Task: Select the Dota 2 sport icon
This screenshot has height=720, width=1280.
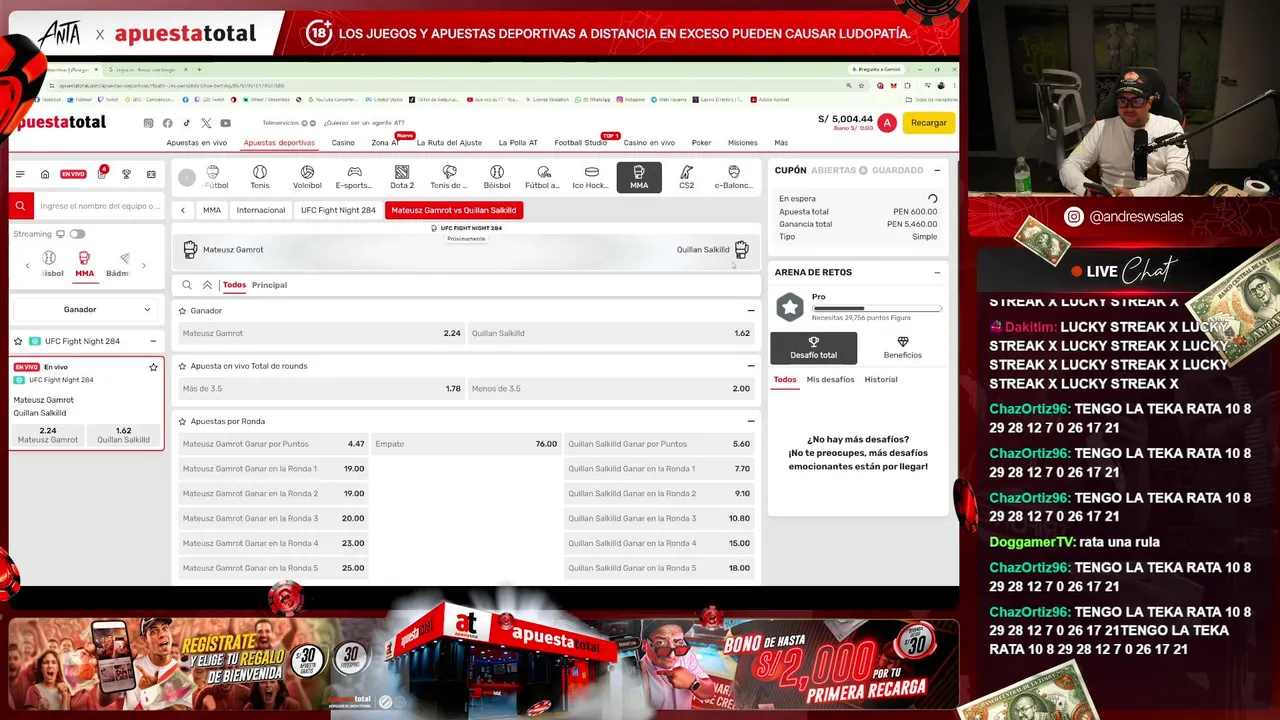Action: (402, 177)
